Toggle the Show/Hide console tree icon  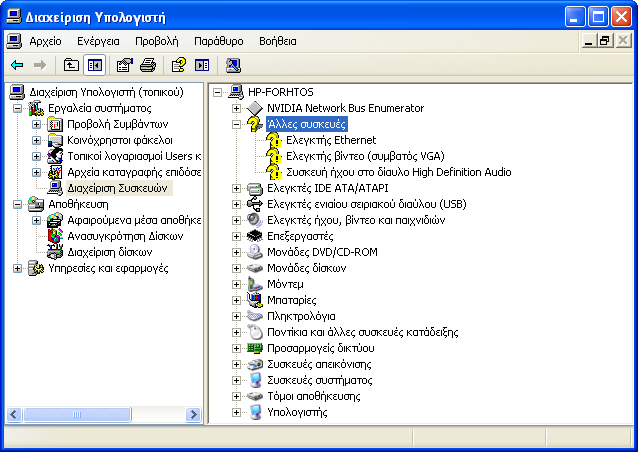point(95,65)
